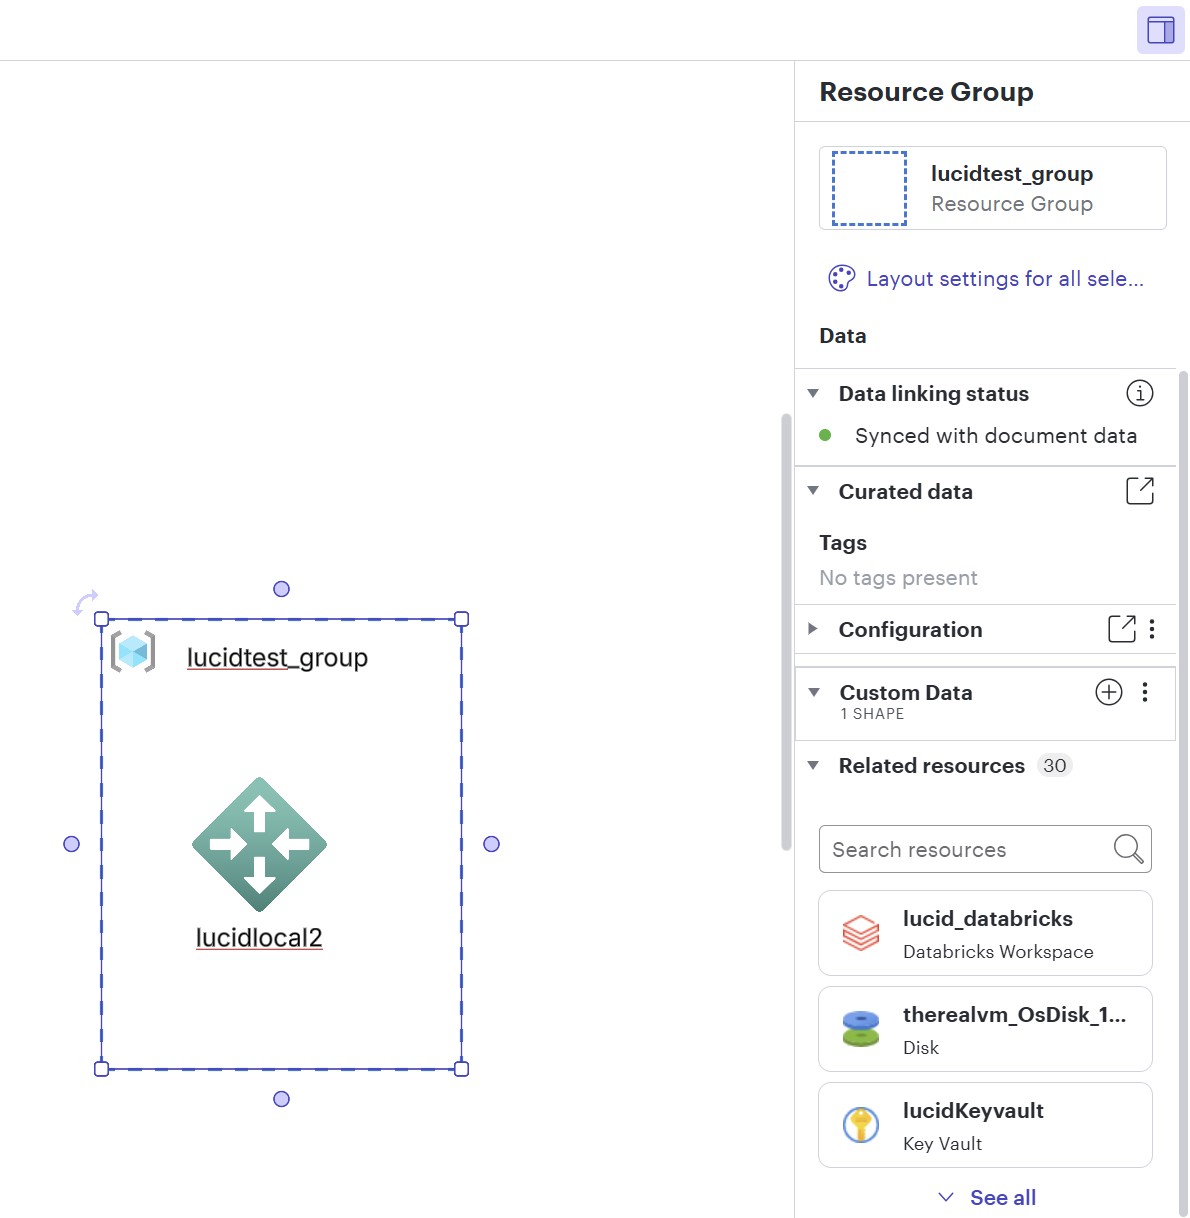This screenshot has height=1218, width=1190.
Task: Open Custom Data more options menu
Action: pos(1145,692)
